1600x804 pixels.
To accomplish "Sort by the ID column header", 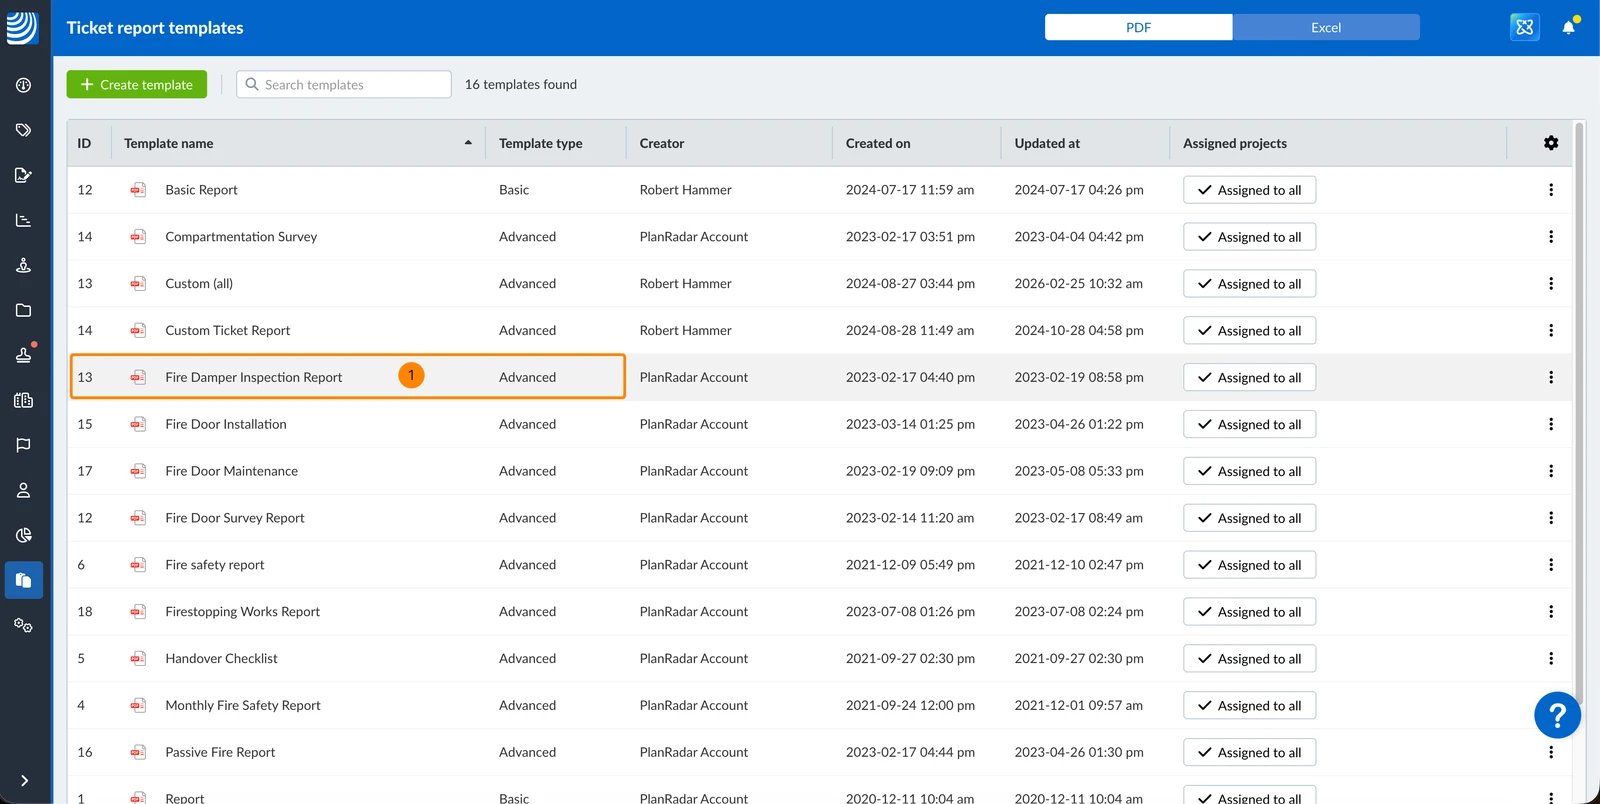I will pyautogui.click(x=84, y=143).
